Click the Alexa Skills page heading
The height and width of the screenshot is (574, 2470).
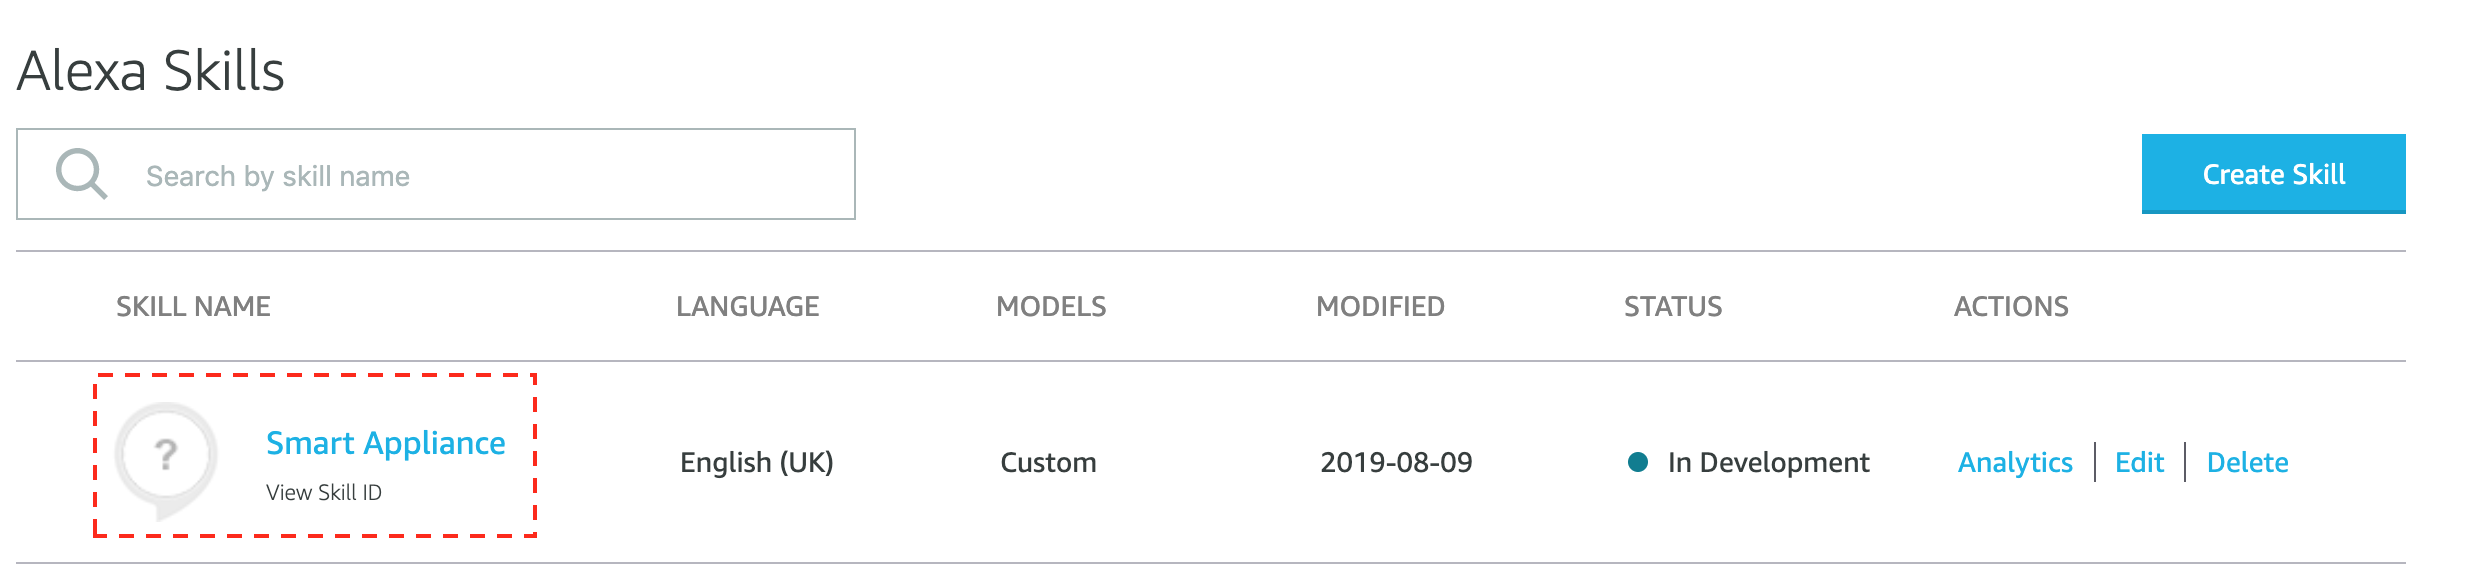coord(151,71)
